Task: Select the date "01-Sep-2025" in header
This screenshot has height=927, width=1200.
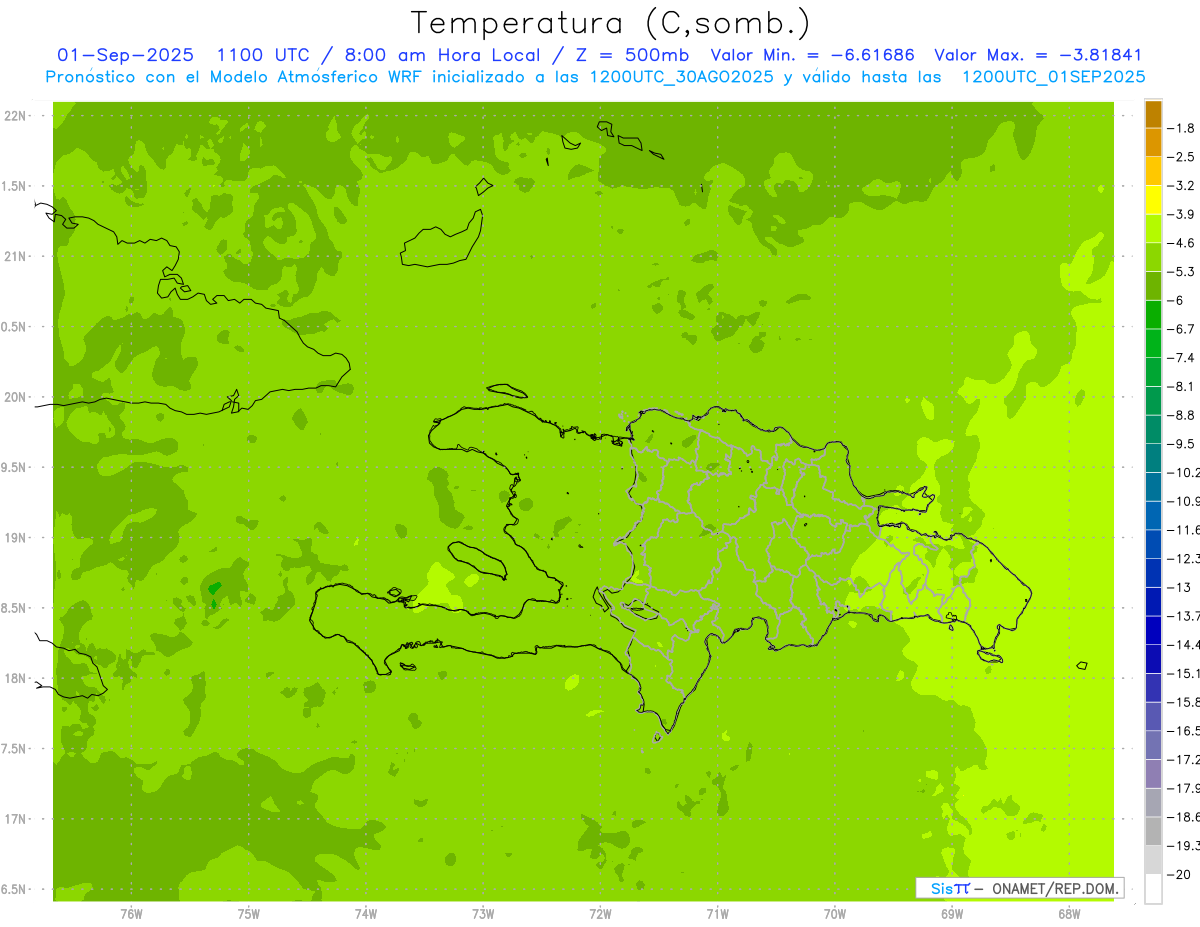Action: 126,55
